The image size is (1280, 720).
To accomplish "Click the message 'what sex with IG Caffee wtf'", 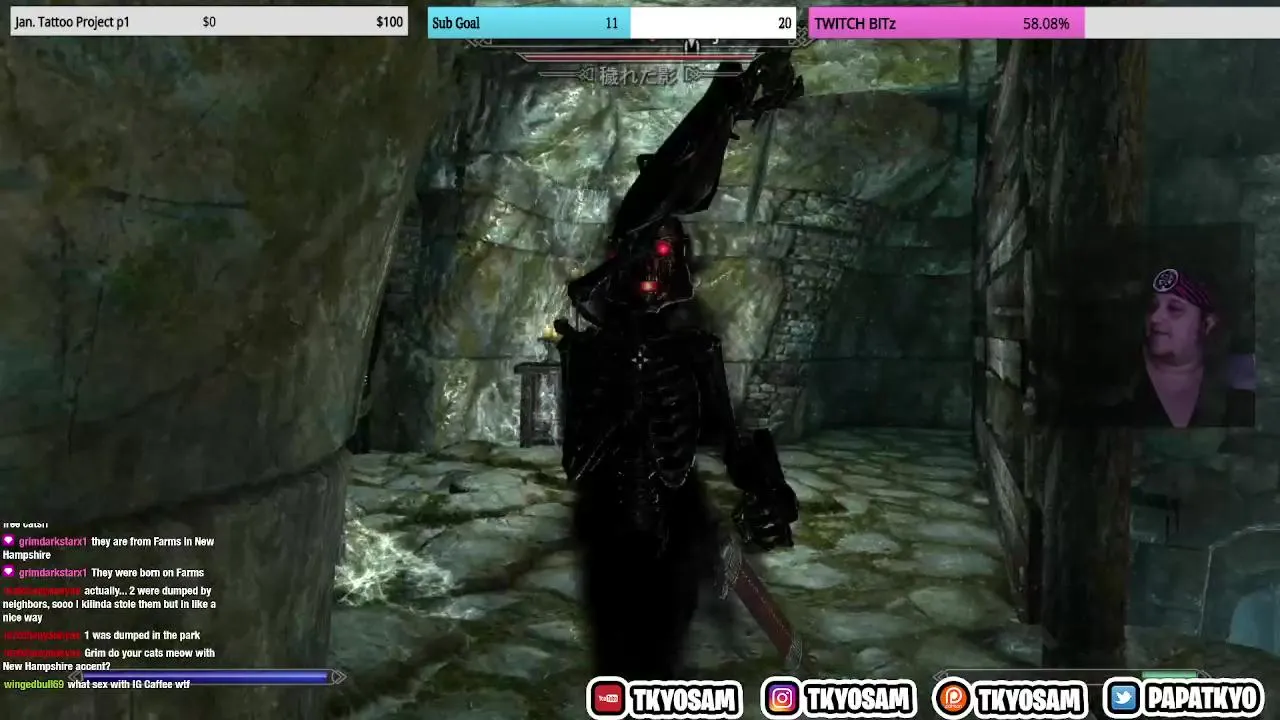I will [x=129, y=685].
